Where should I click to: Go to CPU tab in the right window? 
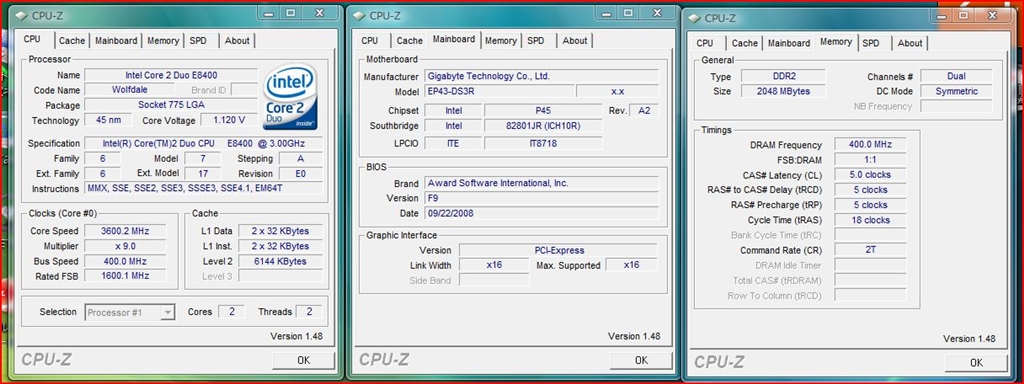point(705,43)
